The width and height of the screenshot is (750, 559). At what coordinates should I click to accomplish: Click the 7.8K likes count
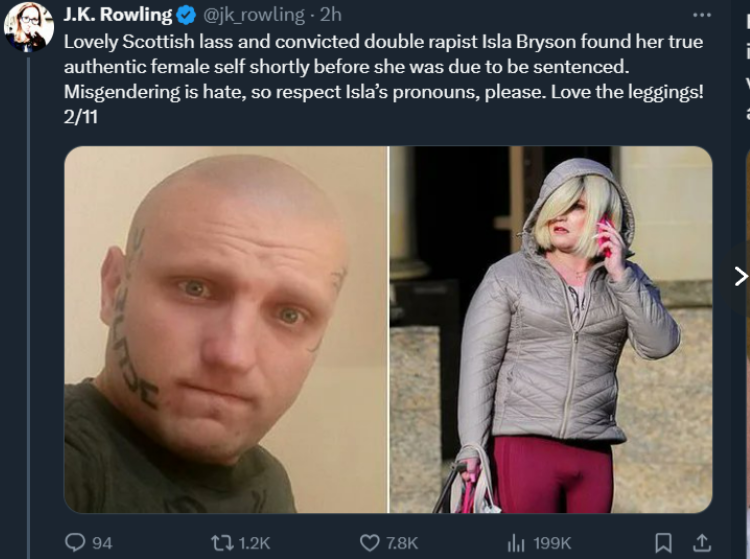click(x=402, y=543)
